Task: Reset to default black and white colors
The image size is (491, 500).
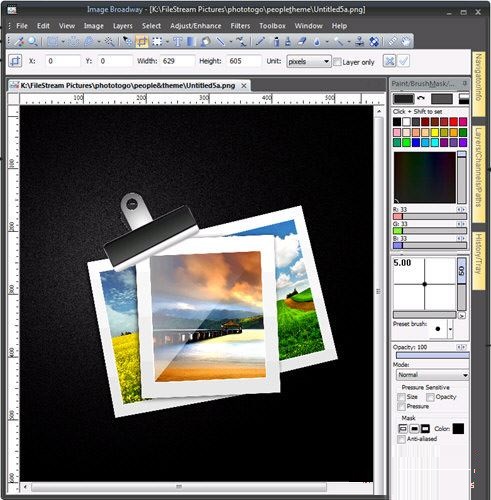Action: tap(464, 98)
